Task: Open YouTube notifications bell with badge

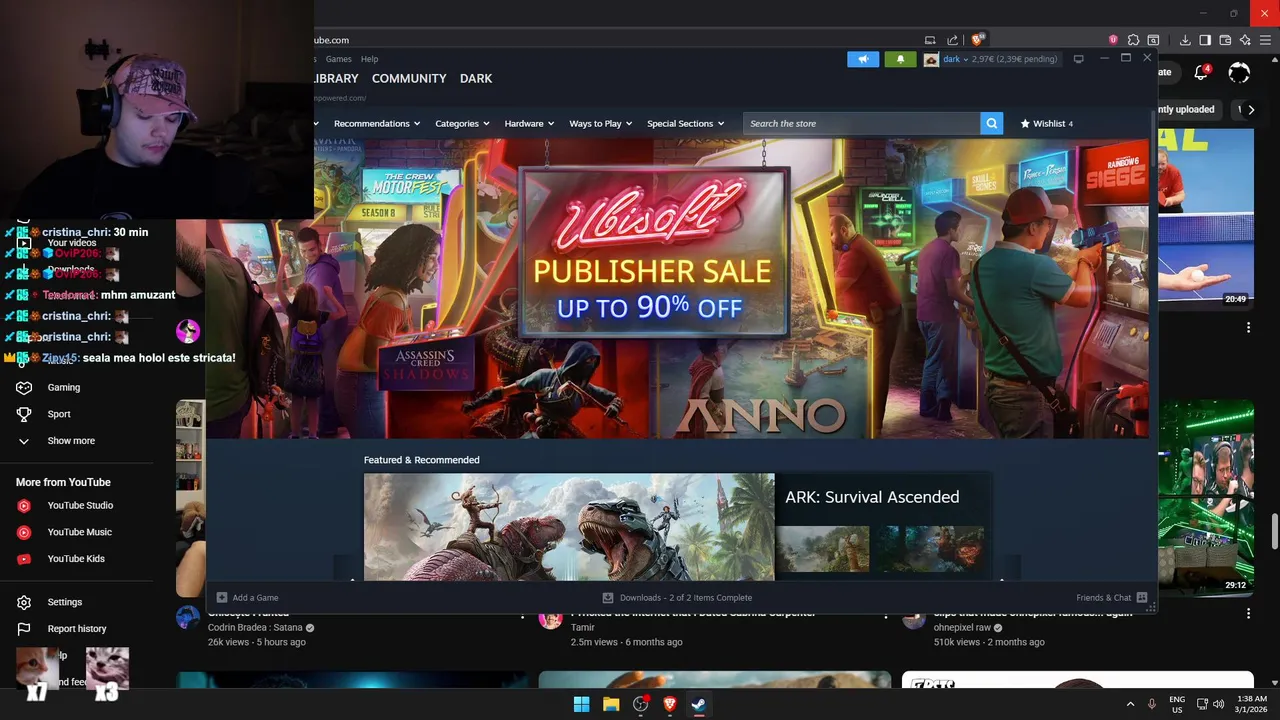Action: point(1202,72)
